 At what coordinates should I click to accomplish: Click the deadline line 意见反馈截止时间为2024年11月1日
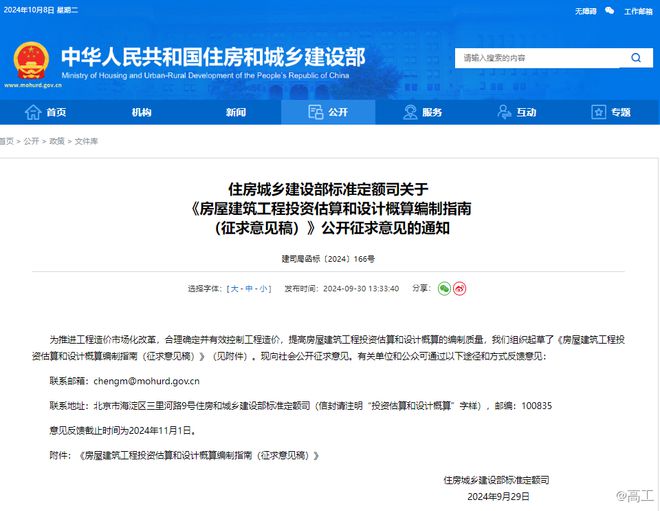pos(122,431)
